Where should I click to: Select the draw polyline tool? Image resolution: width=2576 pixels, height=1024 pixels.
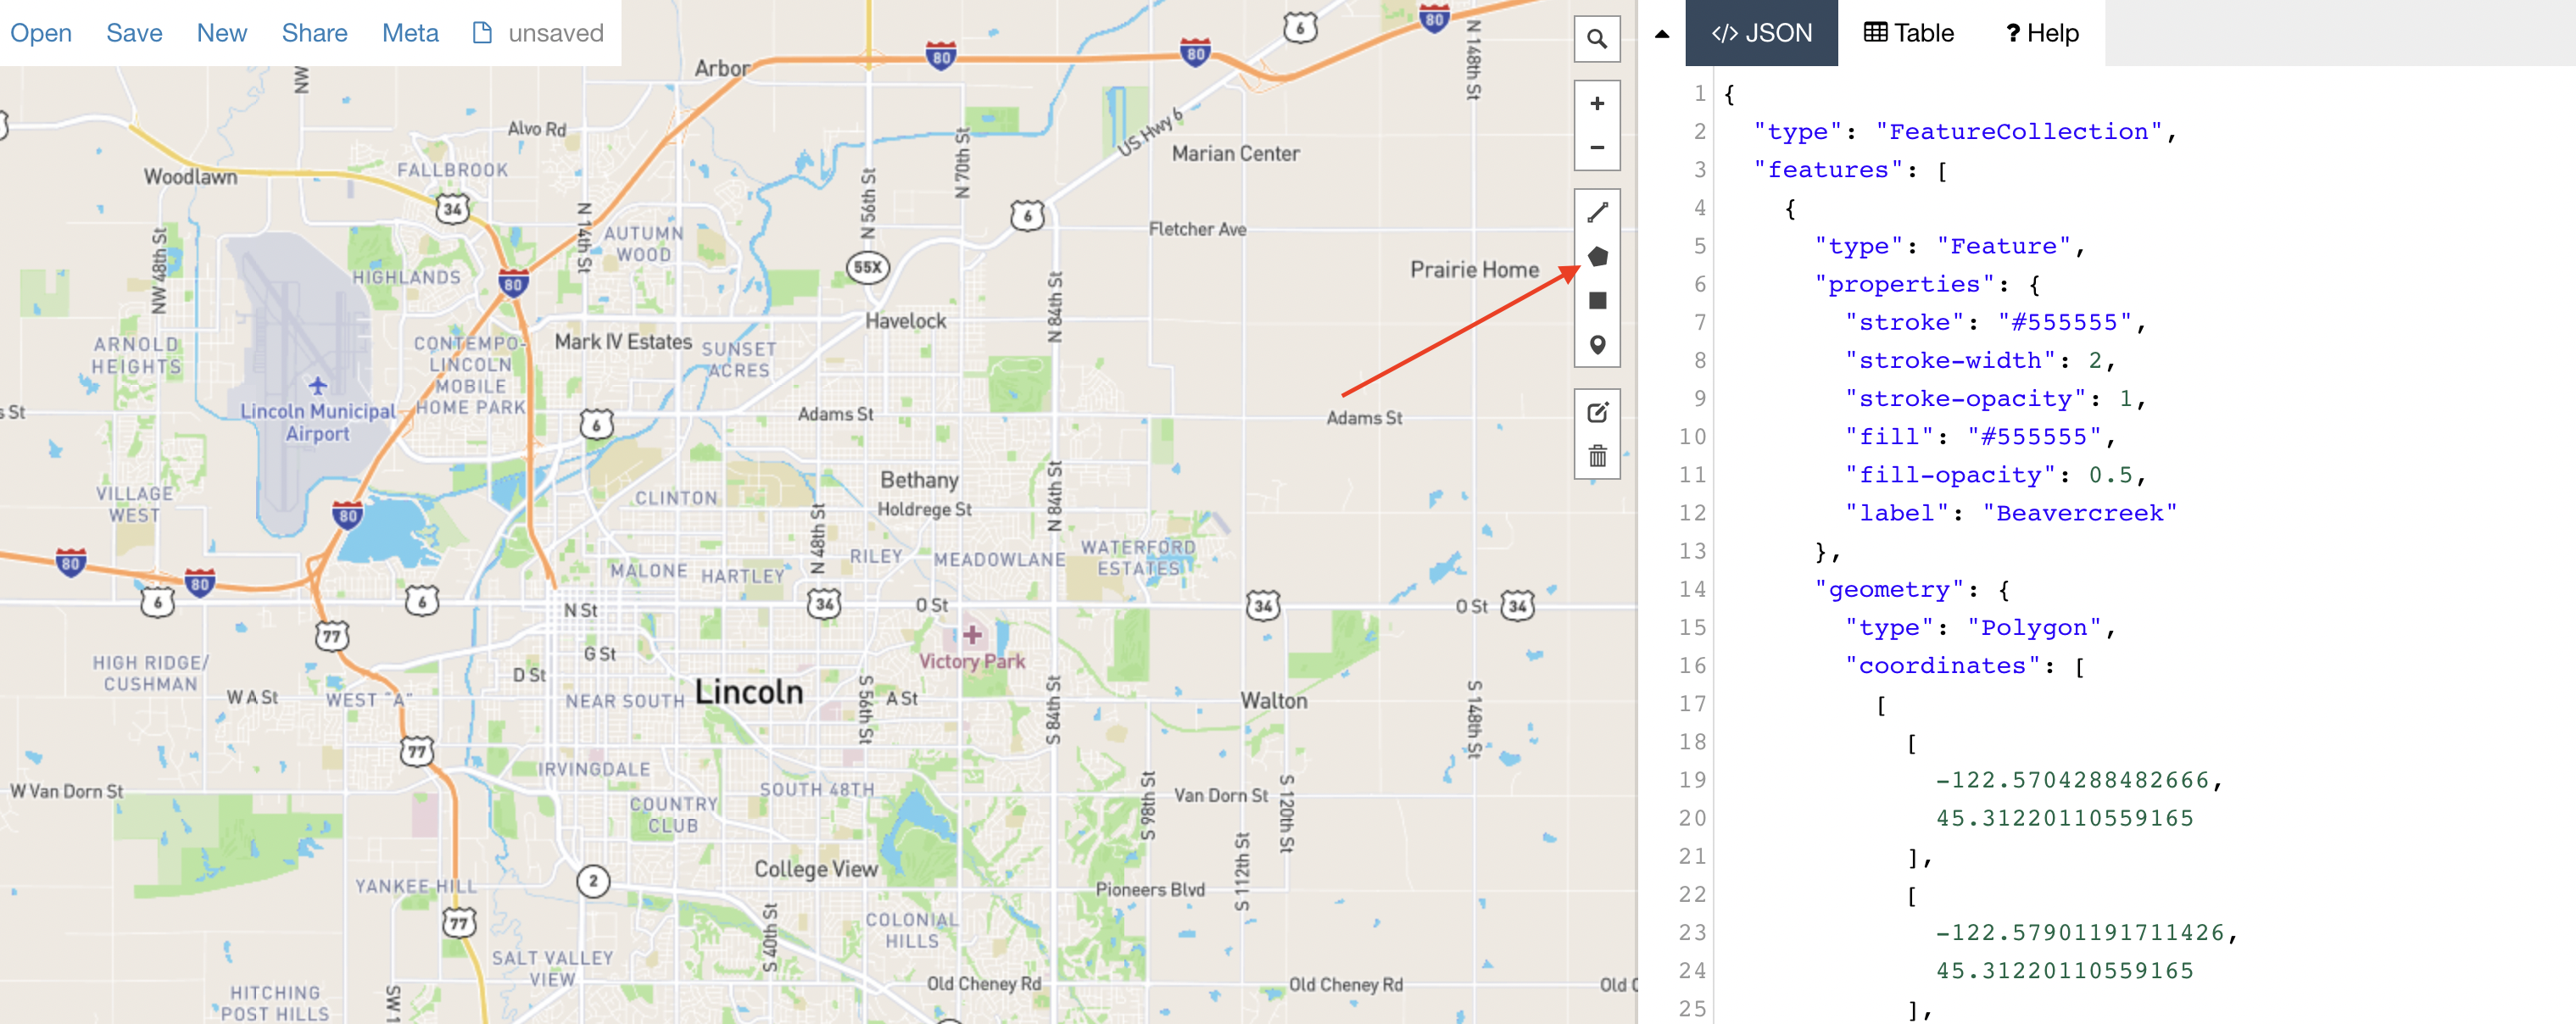point(1597,212)
